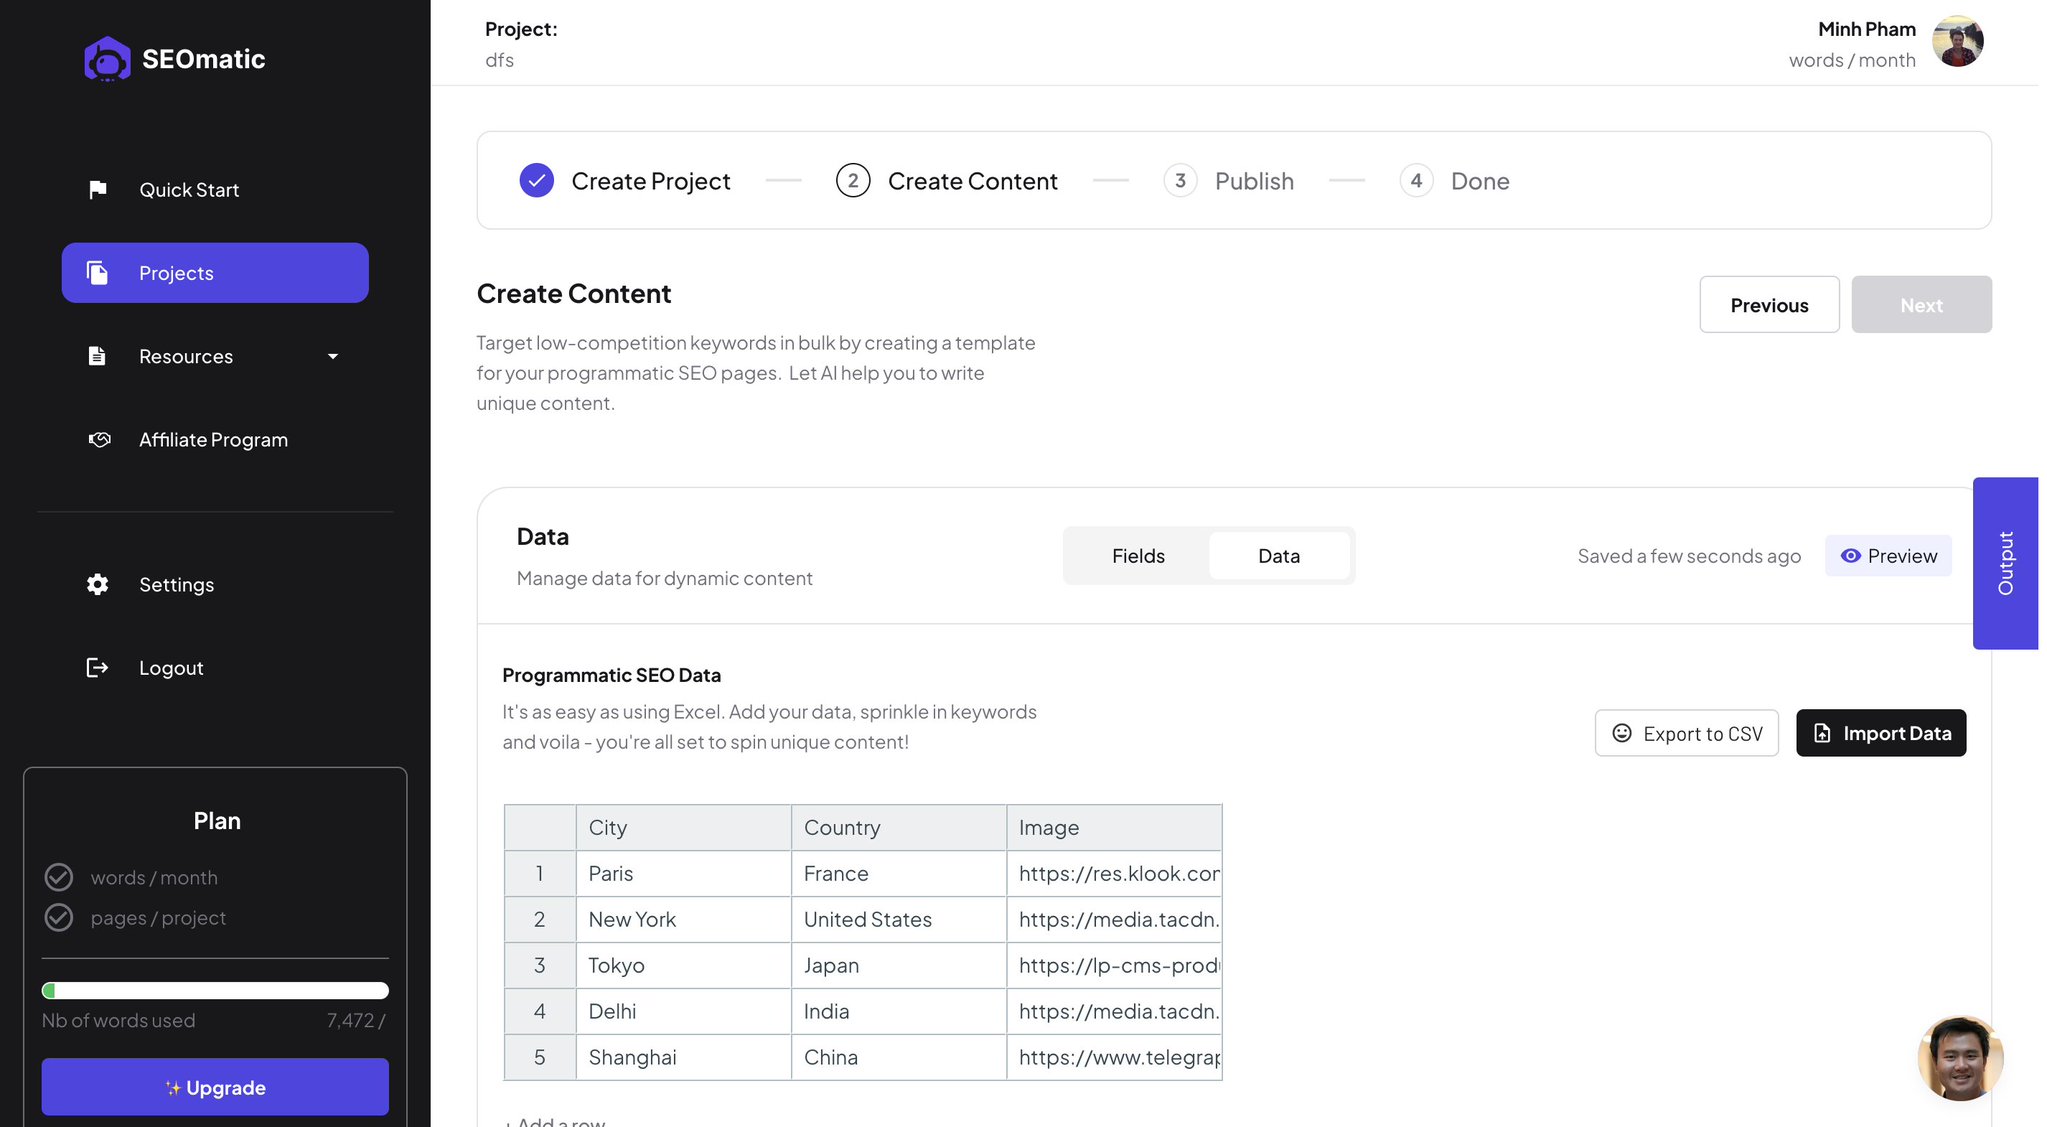The image size is (2047, 1127).
Task: Select the Projects documents icon
Action: point(97,272)
